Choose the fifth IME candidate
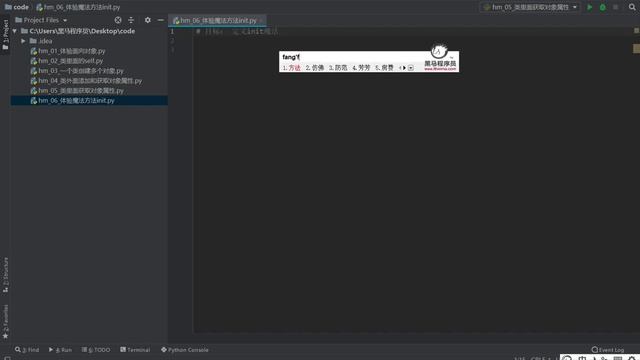This screenshot has width=640, height=360. pos(384,68)
